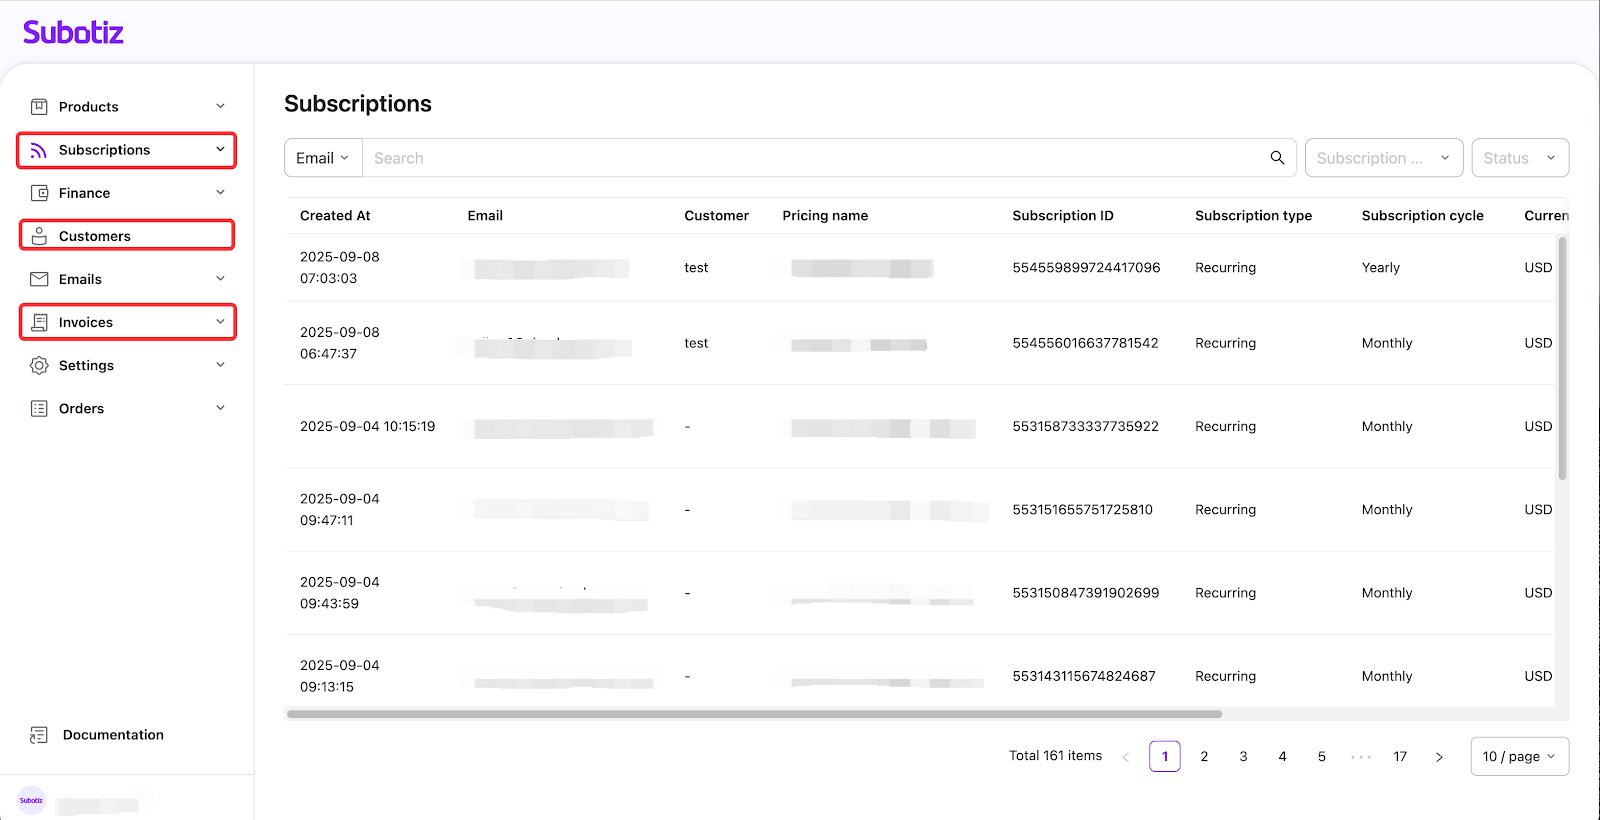Change the 10 / page size selector

pos(1518,756)
